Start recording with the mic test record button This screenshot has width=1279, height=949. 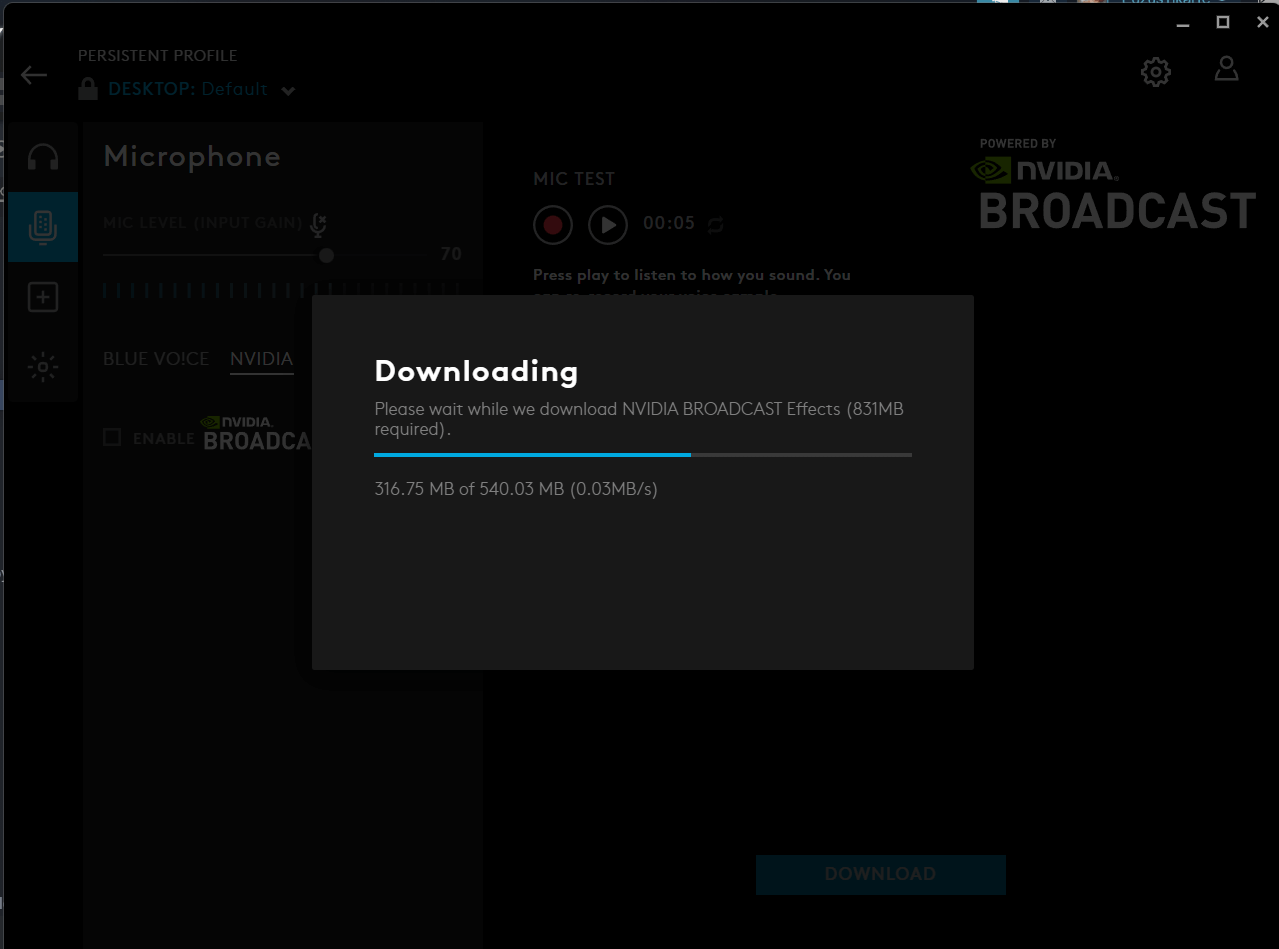point(553,225)
